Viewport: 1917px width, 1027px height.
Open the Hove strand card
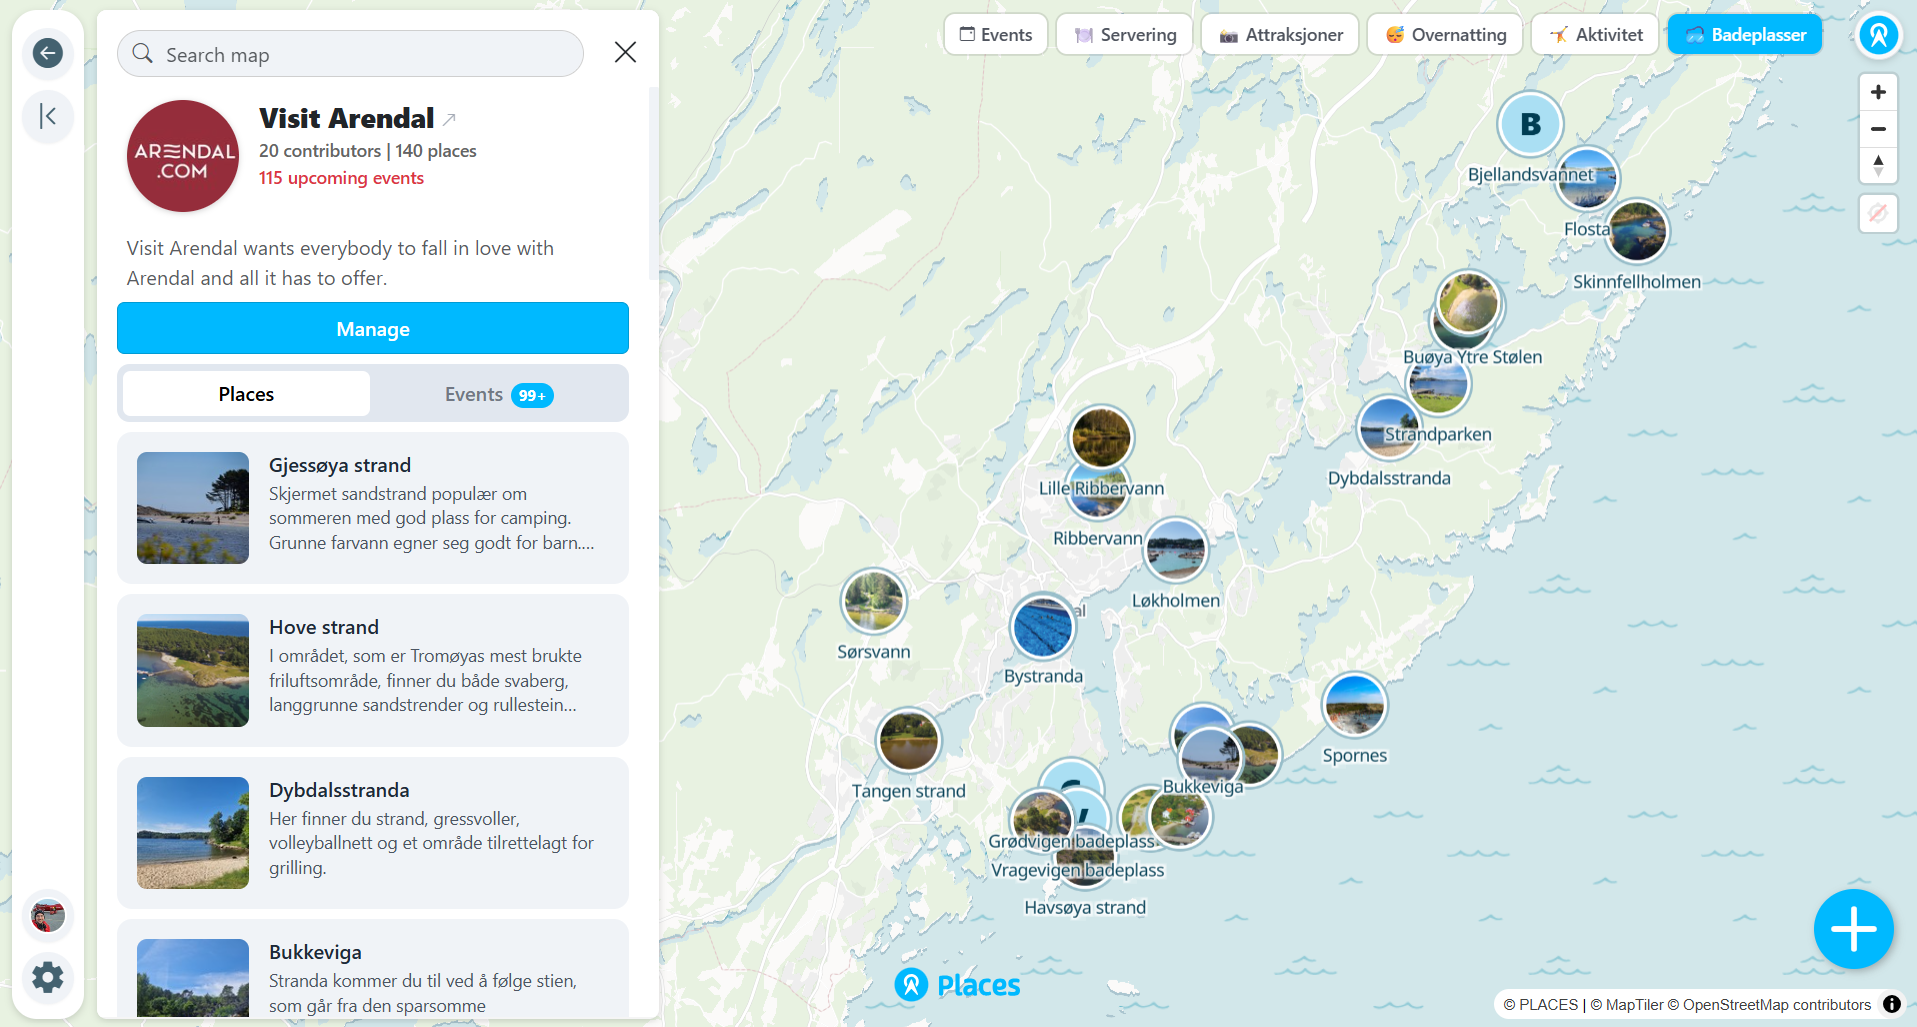pyautogui.click(x=373, y=670)
